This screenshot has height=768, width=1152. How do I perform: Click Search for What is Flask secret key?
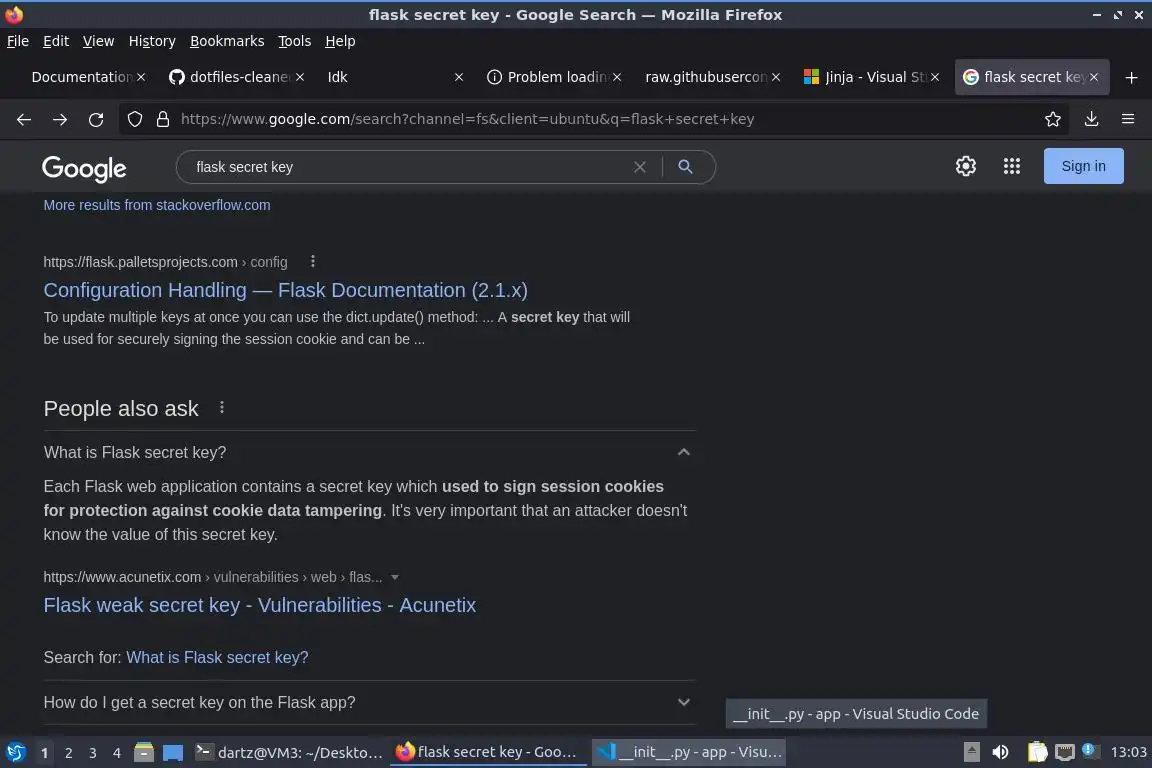click(217, 658)
